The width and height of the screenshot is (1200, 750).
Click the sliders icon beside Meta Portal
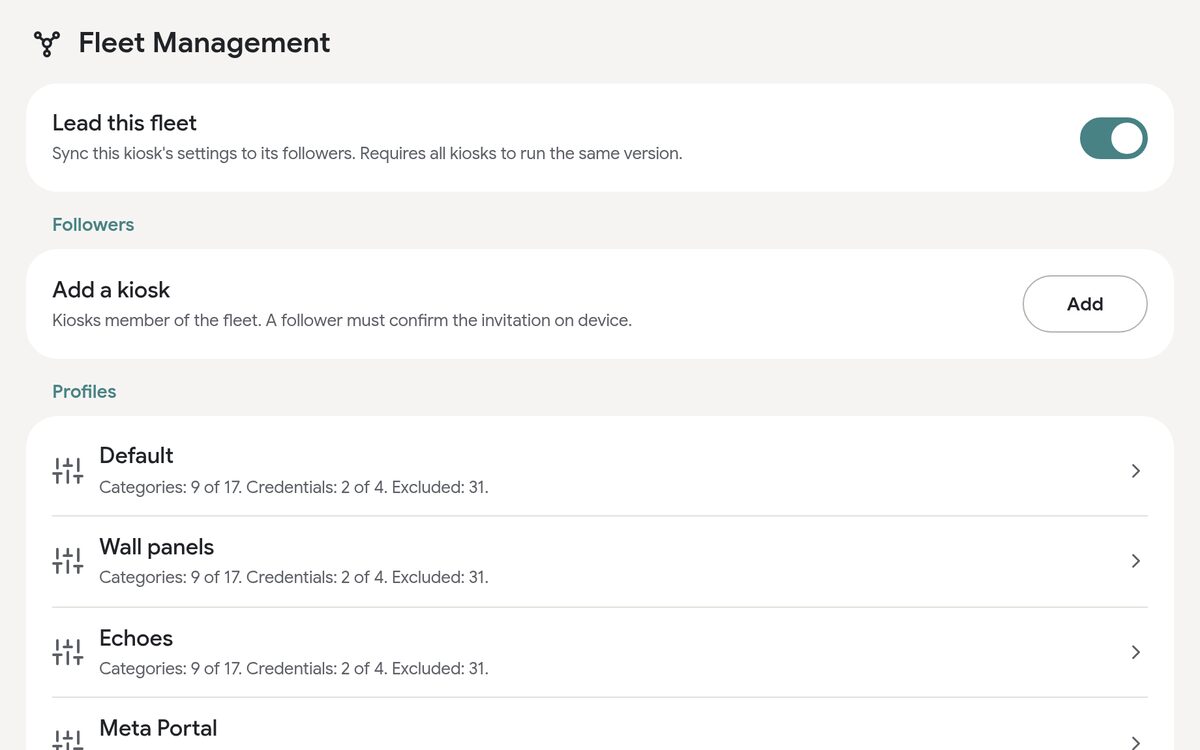tap(68, 739)
